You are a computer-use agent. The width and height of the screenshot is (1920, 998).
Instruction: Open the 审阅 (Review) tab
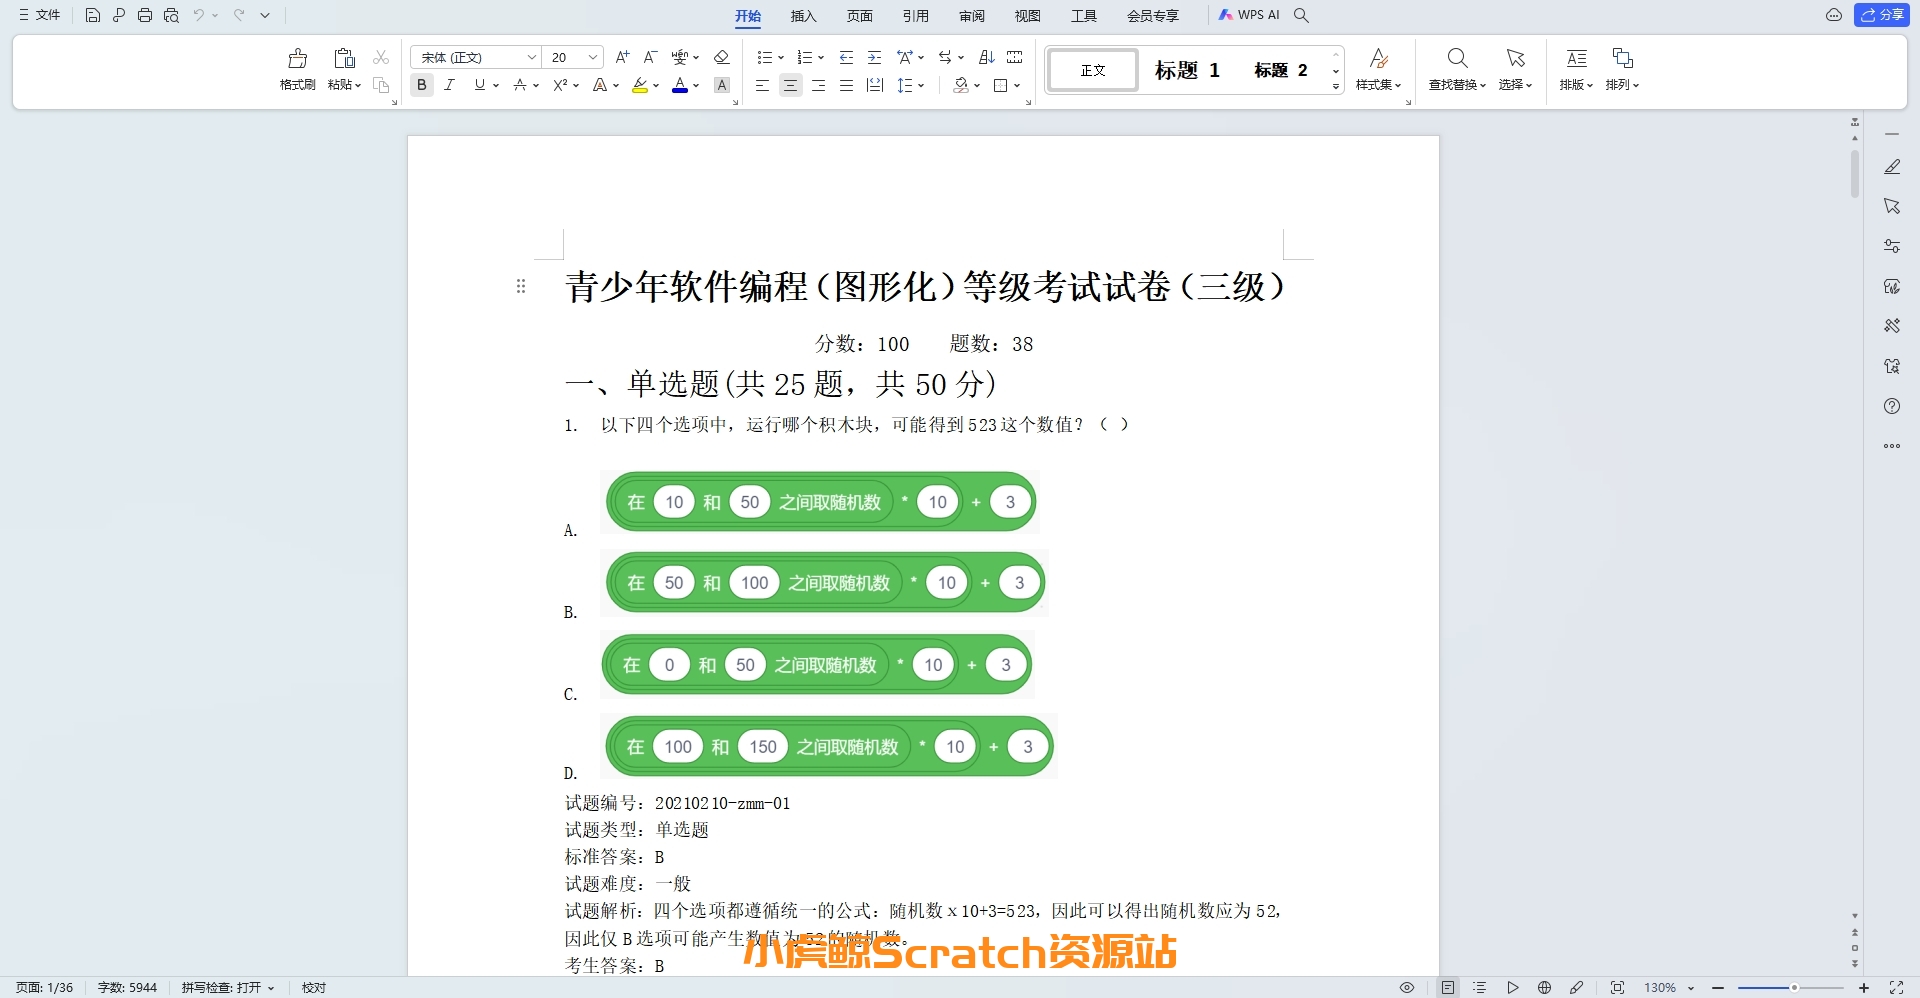click(x=971, y=15)
